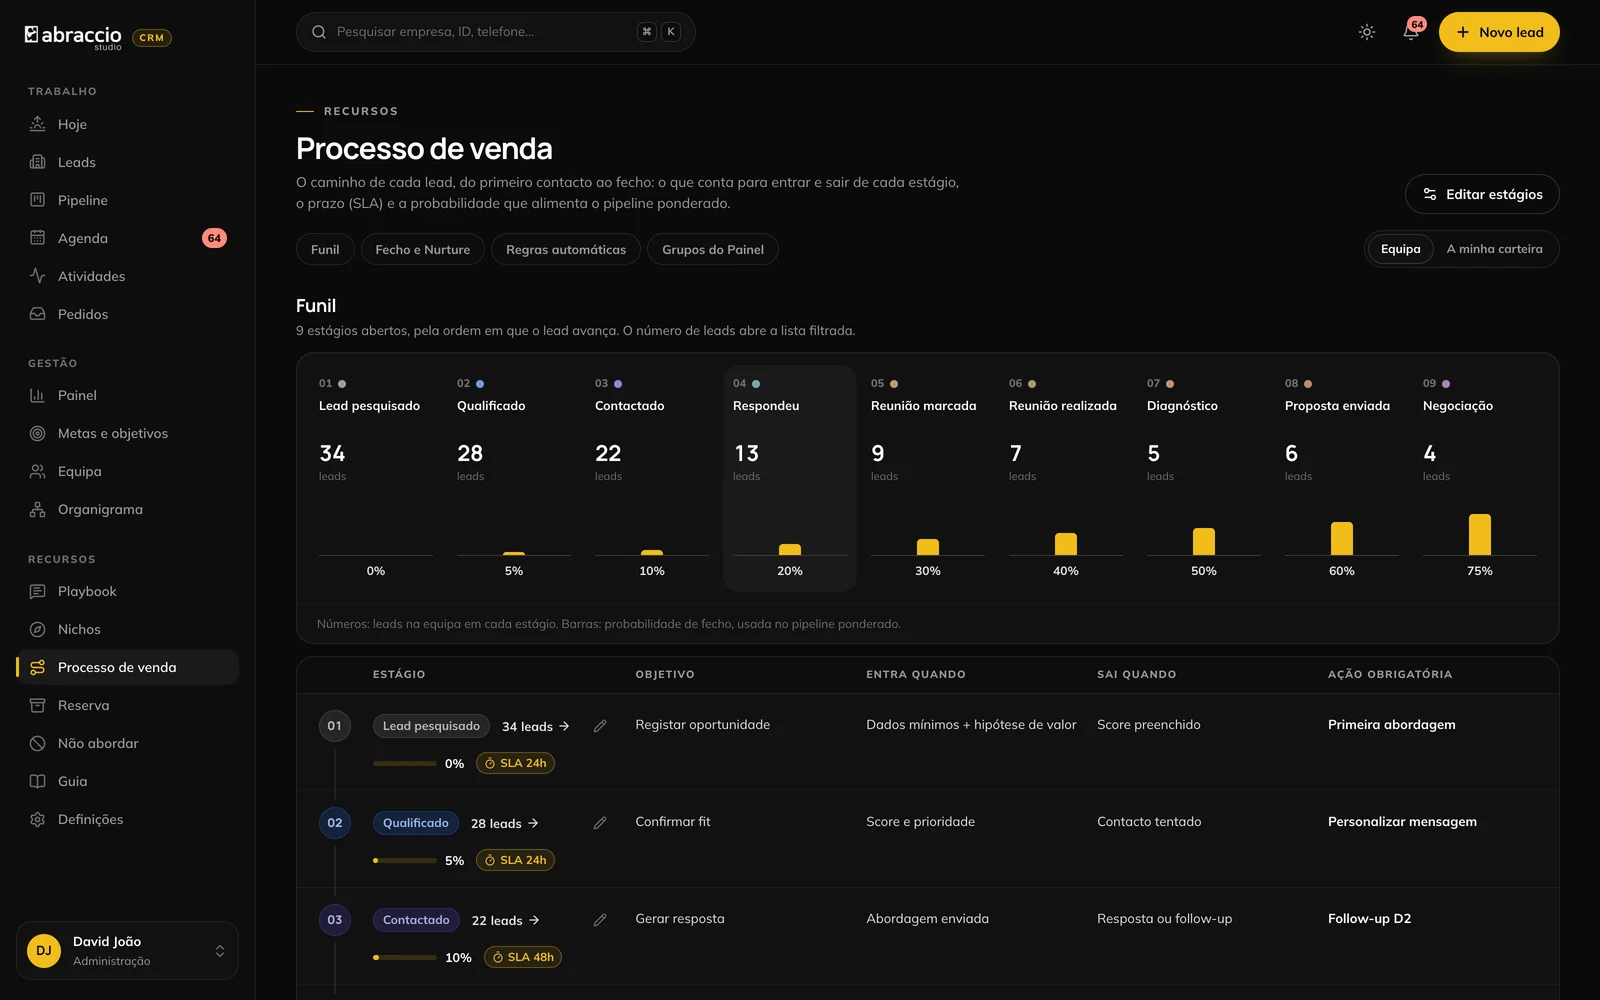Go to Pipeline in sidebar
The image size is (1600, 1000).
127,200
